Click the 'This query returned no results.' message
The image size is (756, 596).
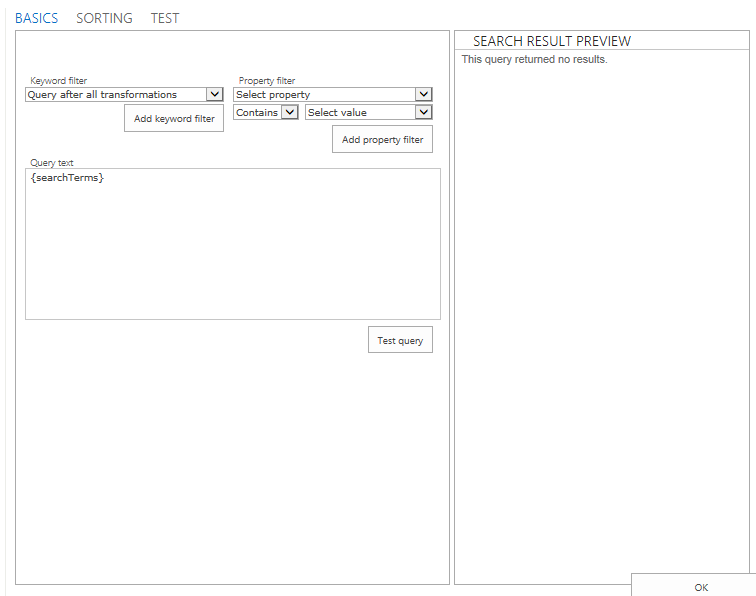[534, 59]
